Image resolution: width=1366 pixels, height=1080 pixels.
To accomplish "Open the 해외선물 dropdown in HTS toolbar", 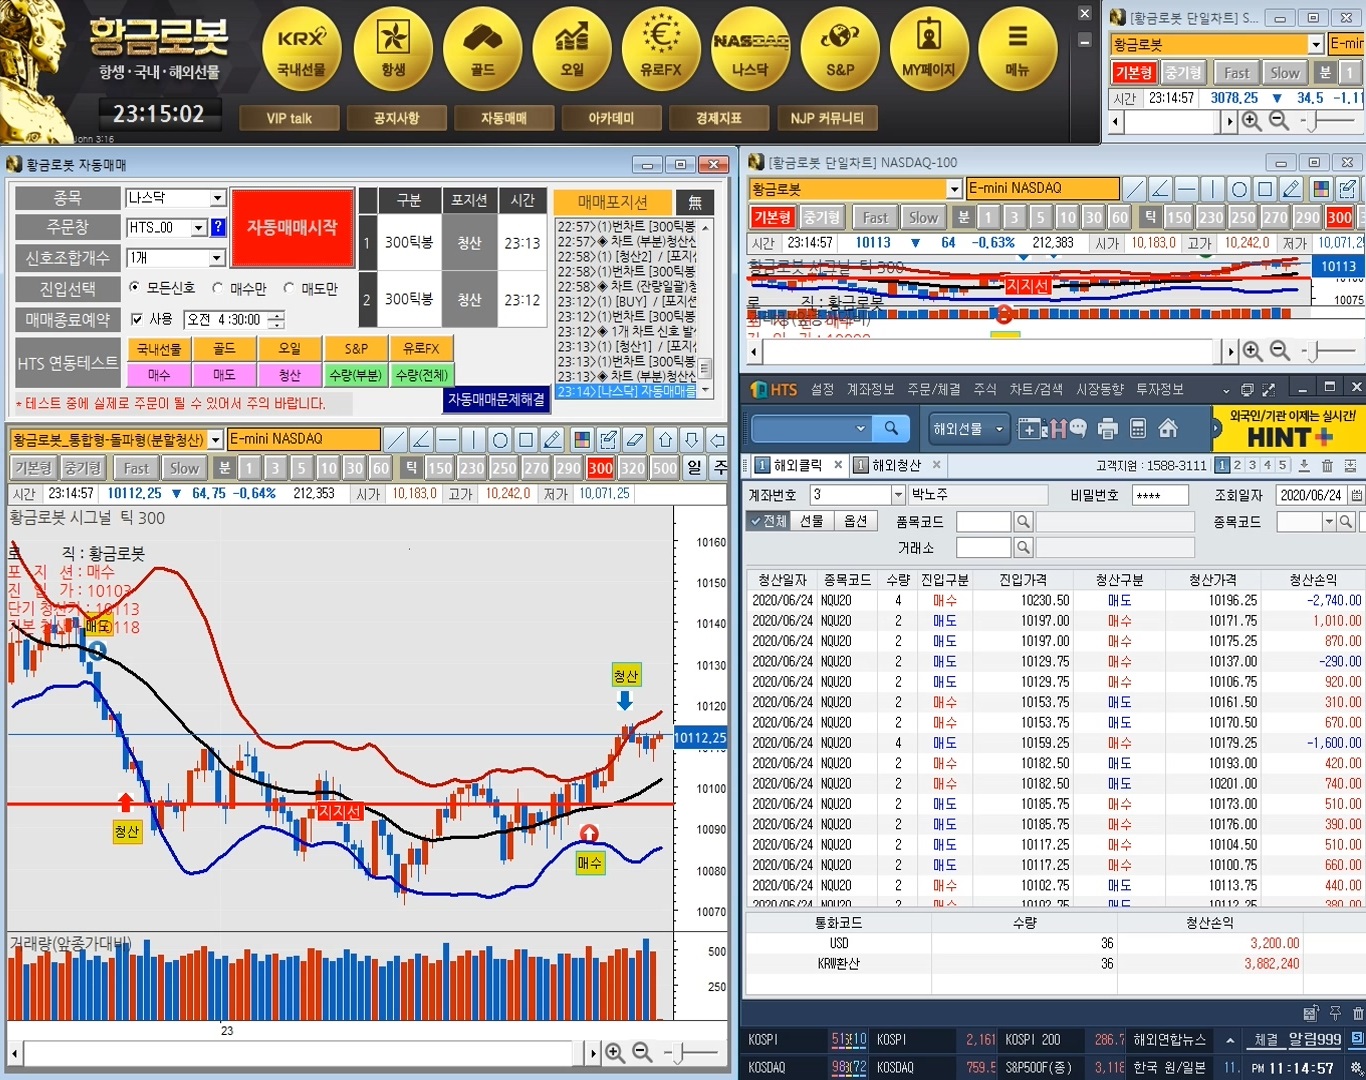I will click(x=967, y=429).
